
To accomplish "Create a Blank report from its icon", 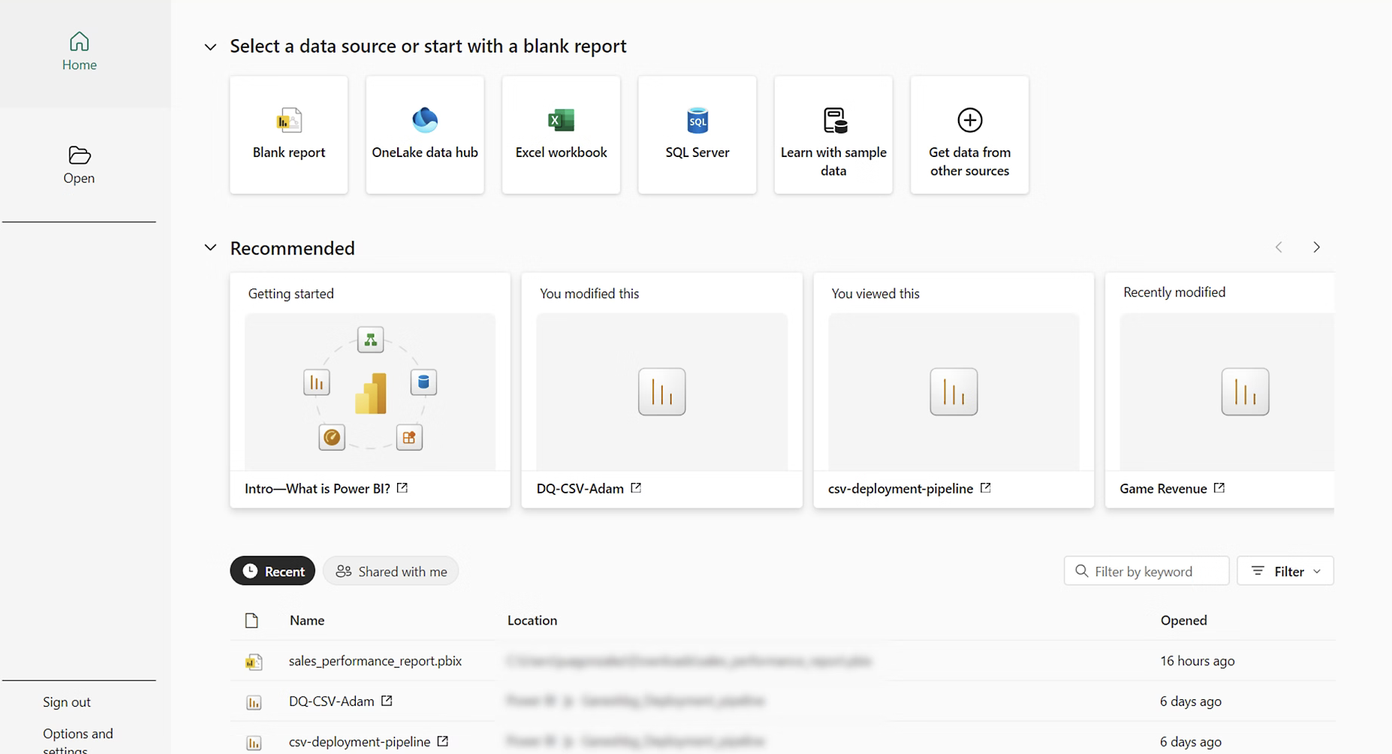I will pyautogui.click(x=289, y=121).
